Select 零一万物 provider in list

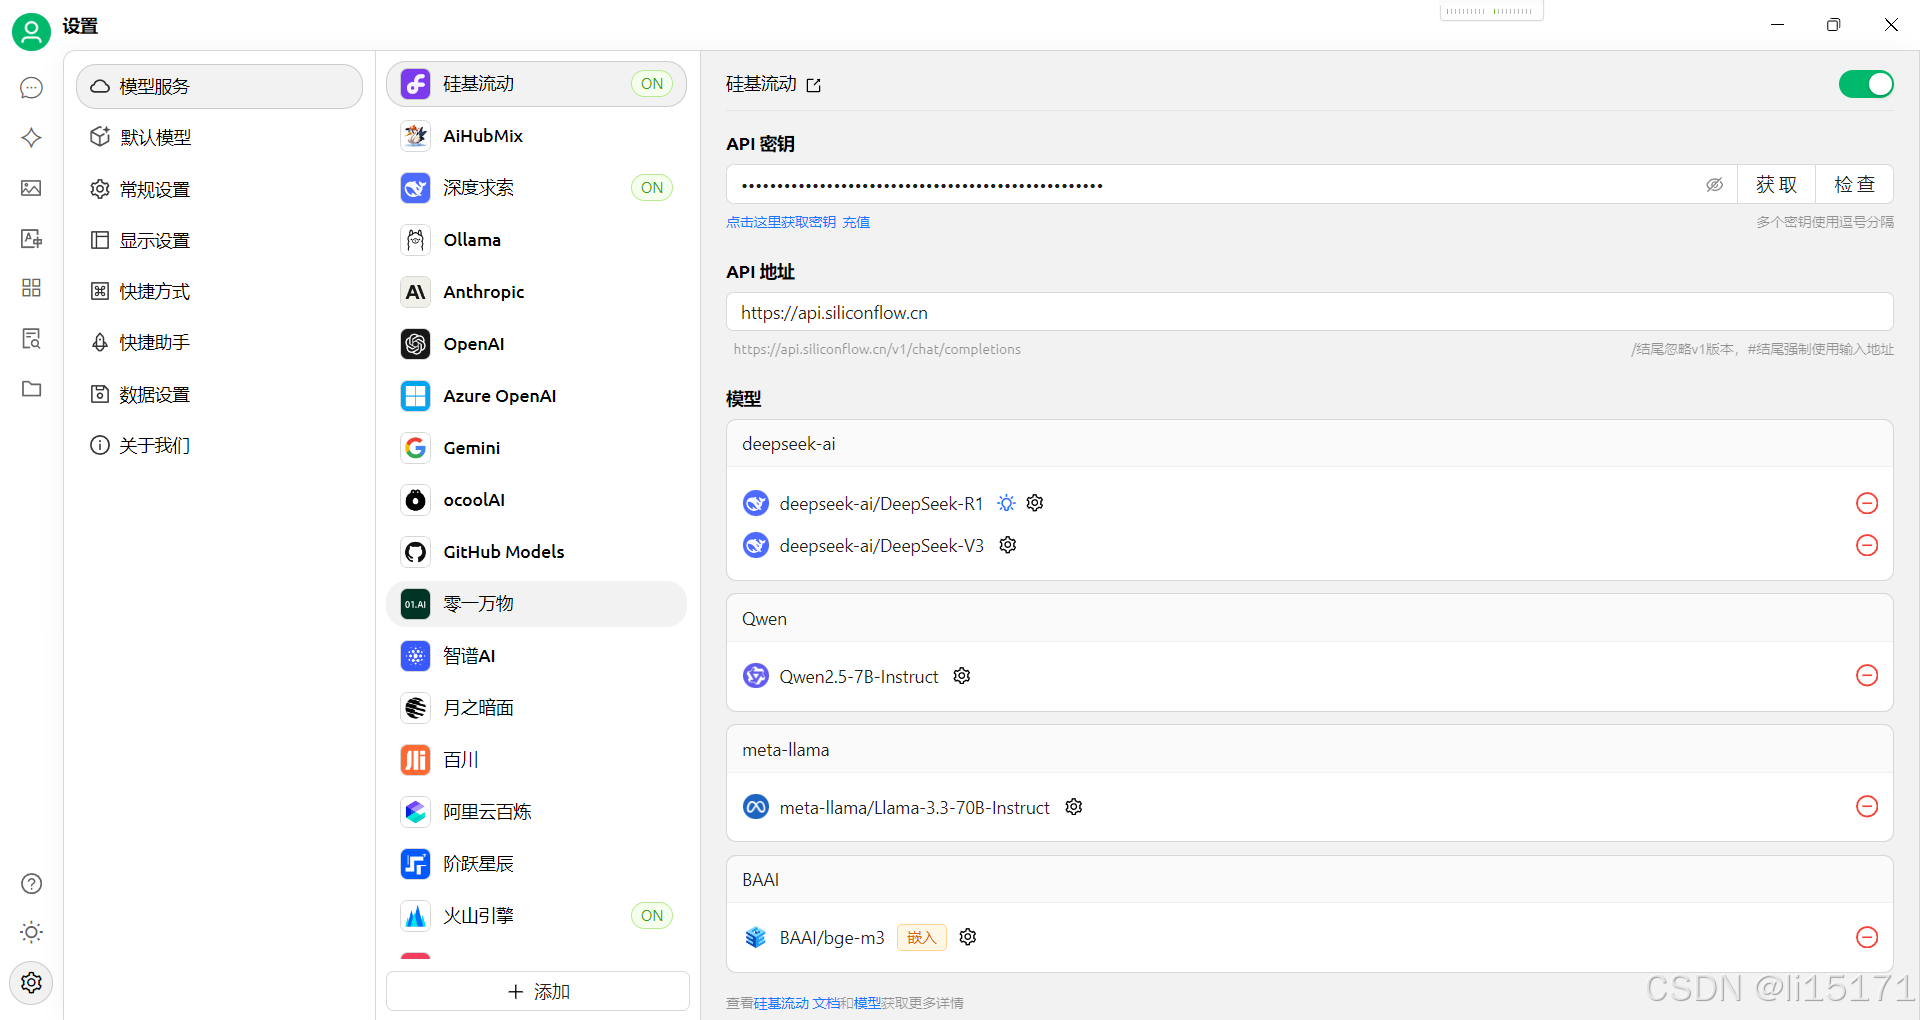[536, 604]
